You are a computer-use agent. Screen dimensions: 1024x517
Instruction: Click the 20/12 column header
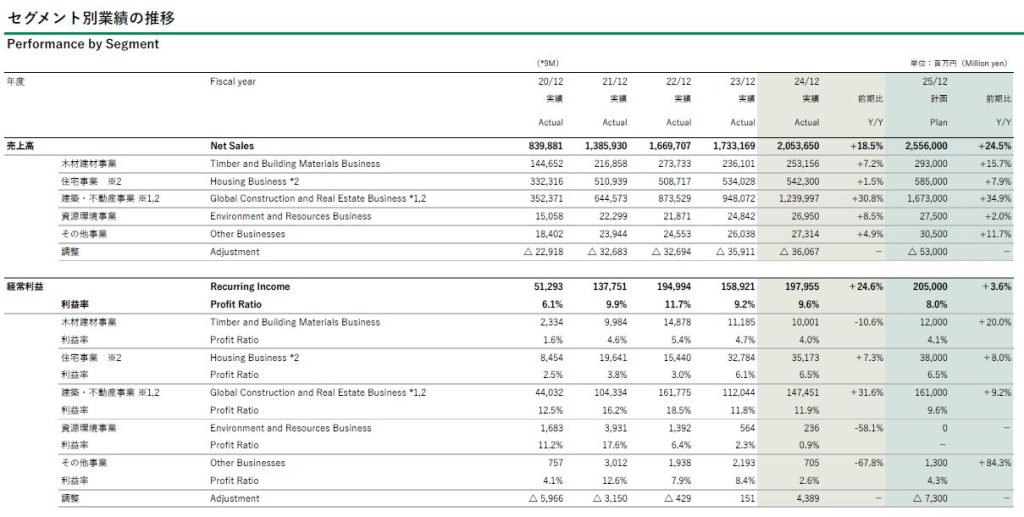551,82
